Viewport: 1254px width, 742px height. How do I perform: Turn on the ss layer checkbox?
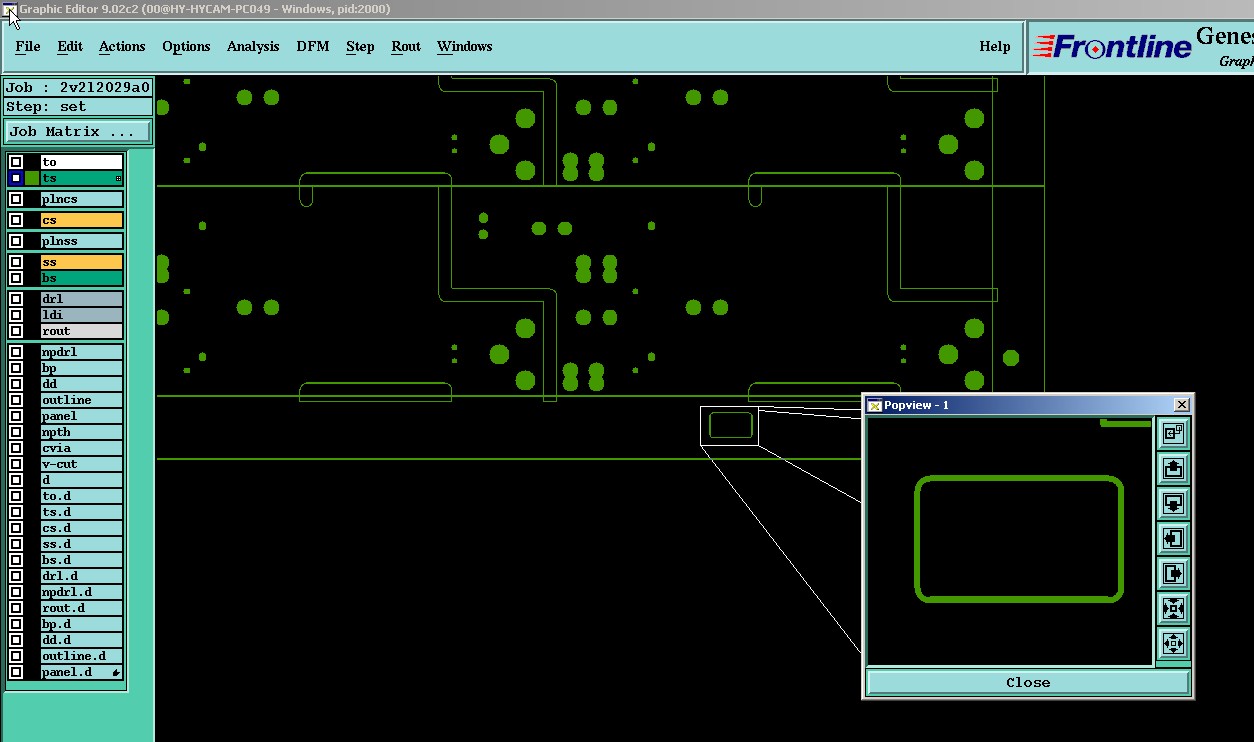click(16, 262)
